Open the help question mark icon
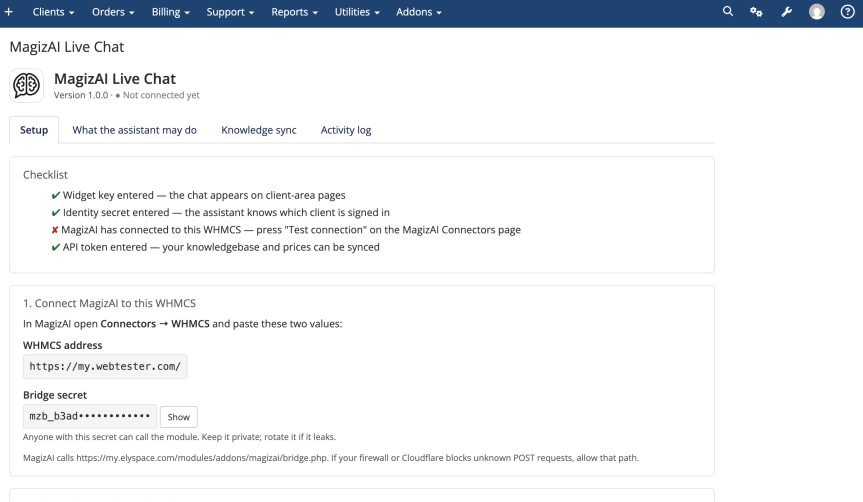The height and width of the screenshot is (502, 863). point(848,12)
